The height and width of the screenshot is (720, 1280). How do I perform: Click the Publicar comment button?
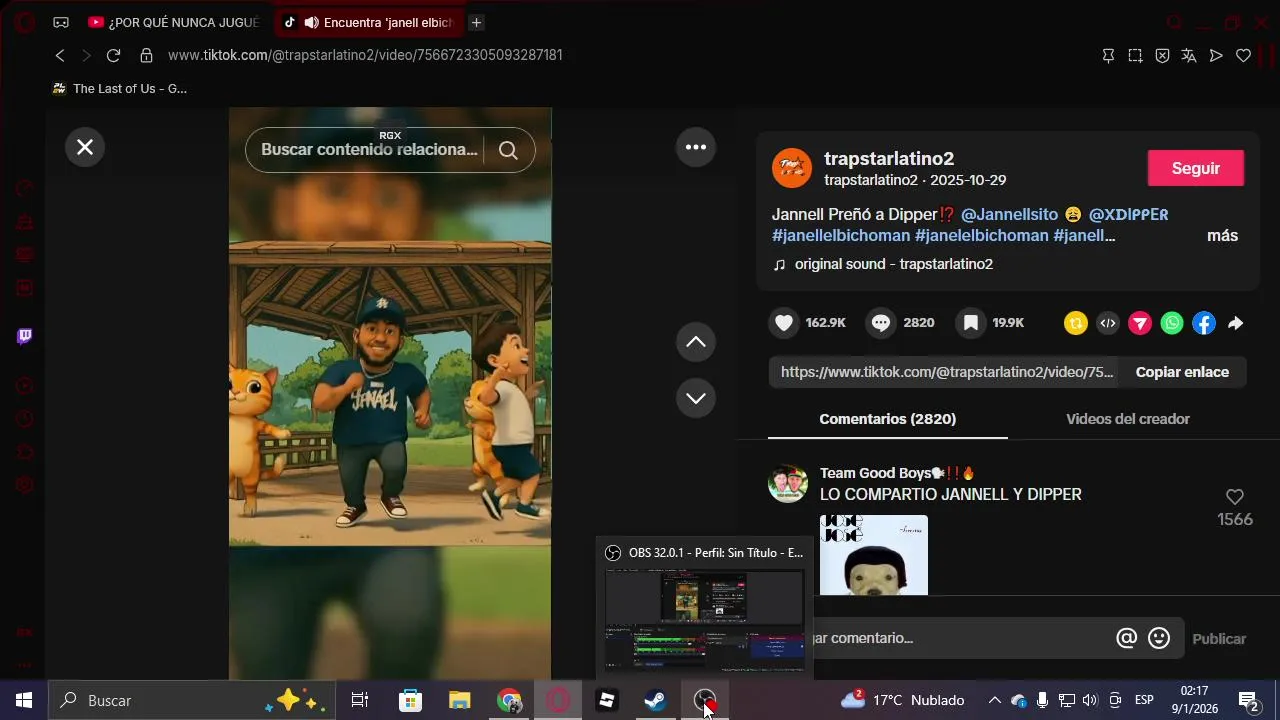1219,639
